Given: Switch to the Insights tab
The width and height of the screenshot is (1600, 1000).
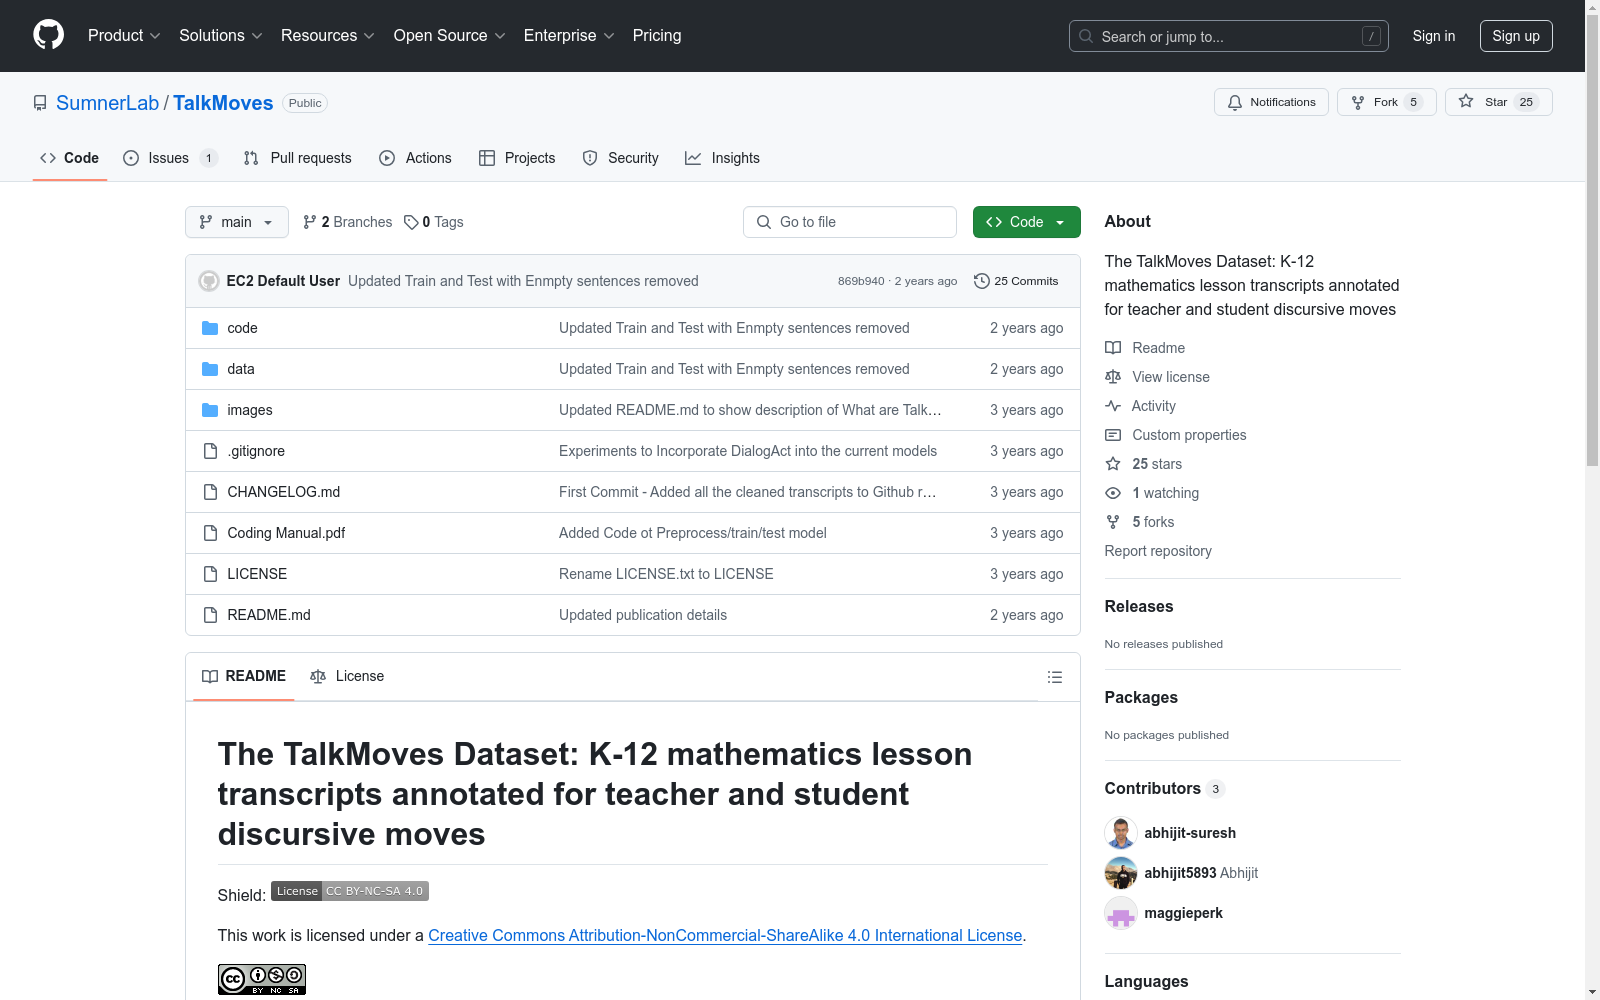Looking at the screenshot, I should pyautogui.click(x=722, y=158).
